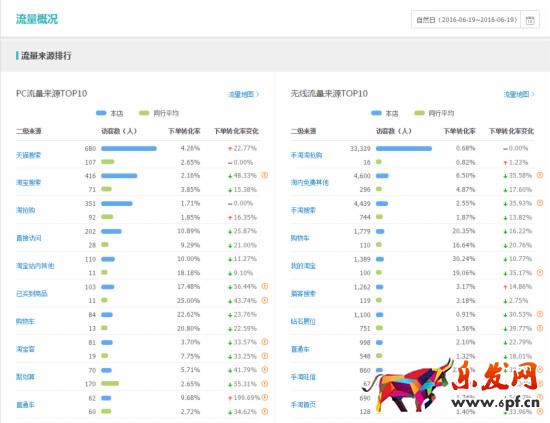Screen dimensions: 550x423
Task: Click the 自然日 date range field
Action: (467, 20)
